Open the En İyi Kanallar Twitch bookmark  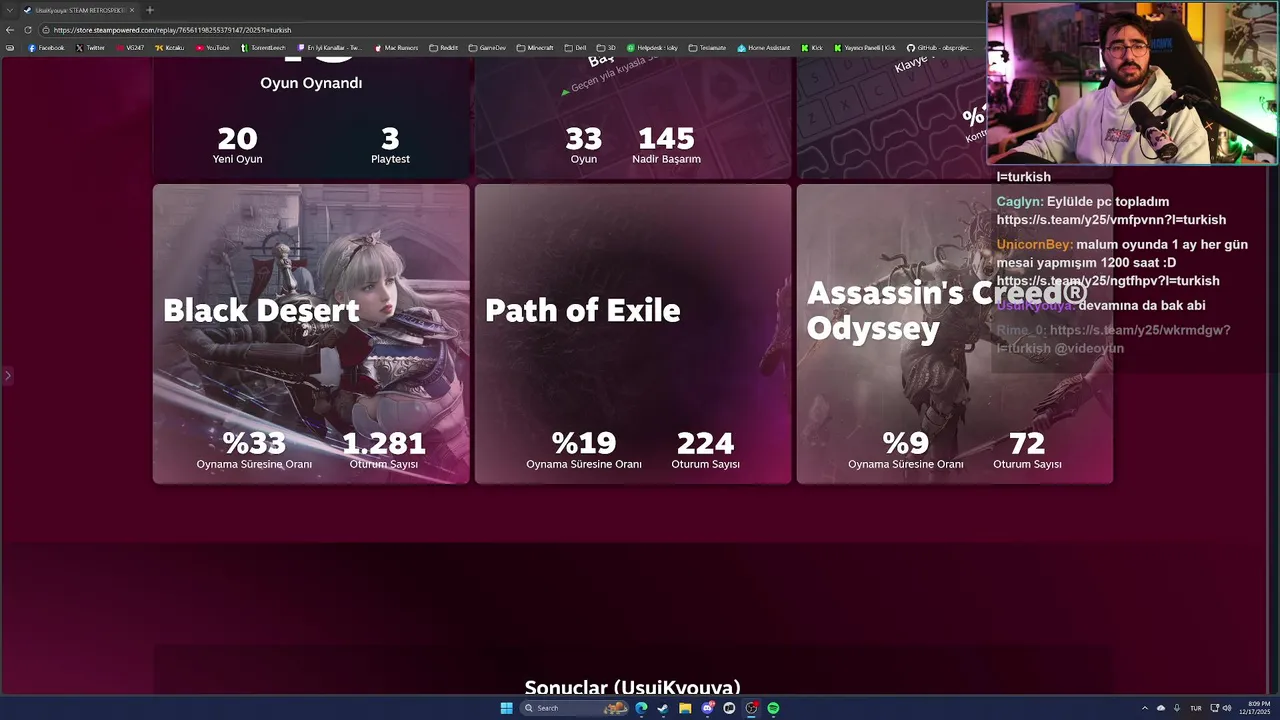click(x=331, y=48)
